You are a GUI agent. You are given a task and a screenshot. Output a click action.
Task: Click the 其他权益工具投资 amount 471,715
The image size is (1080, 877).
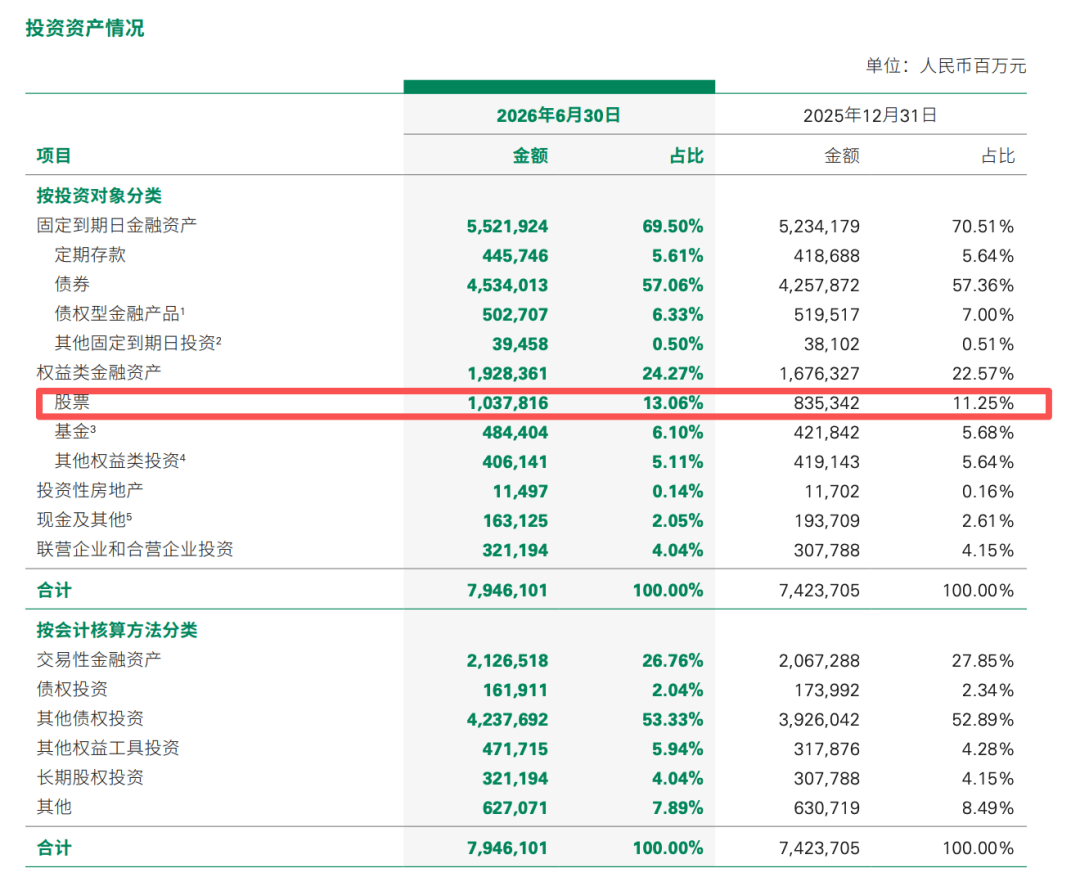[x=515, y=749]
